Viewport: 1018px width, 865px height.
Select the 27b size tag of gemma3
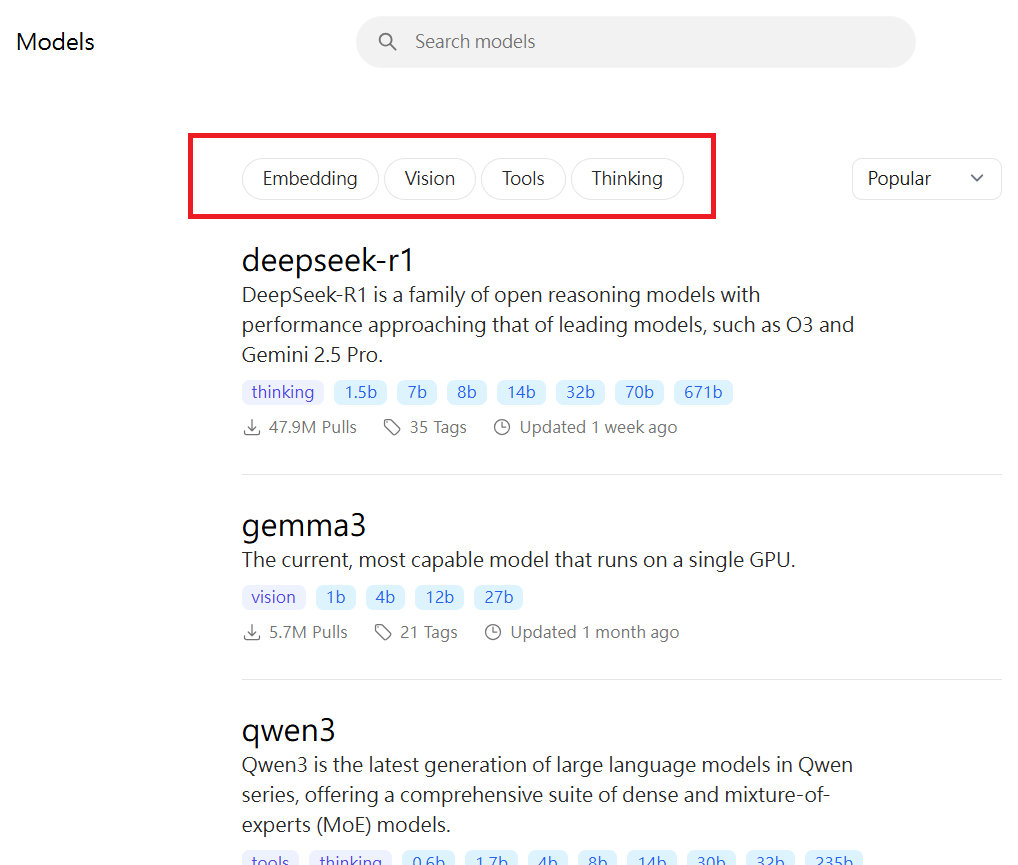499,597
